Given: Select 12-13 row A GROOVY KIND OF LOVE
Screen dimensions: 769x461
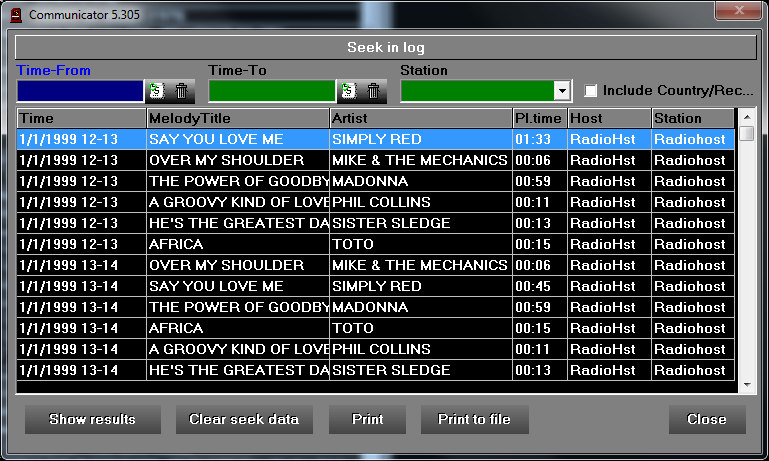Looking at the screenshot, I should (x=376, y=203).
